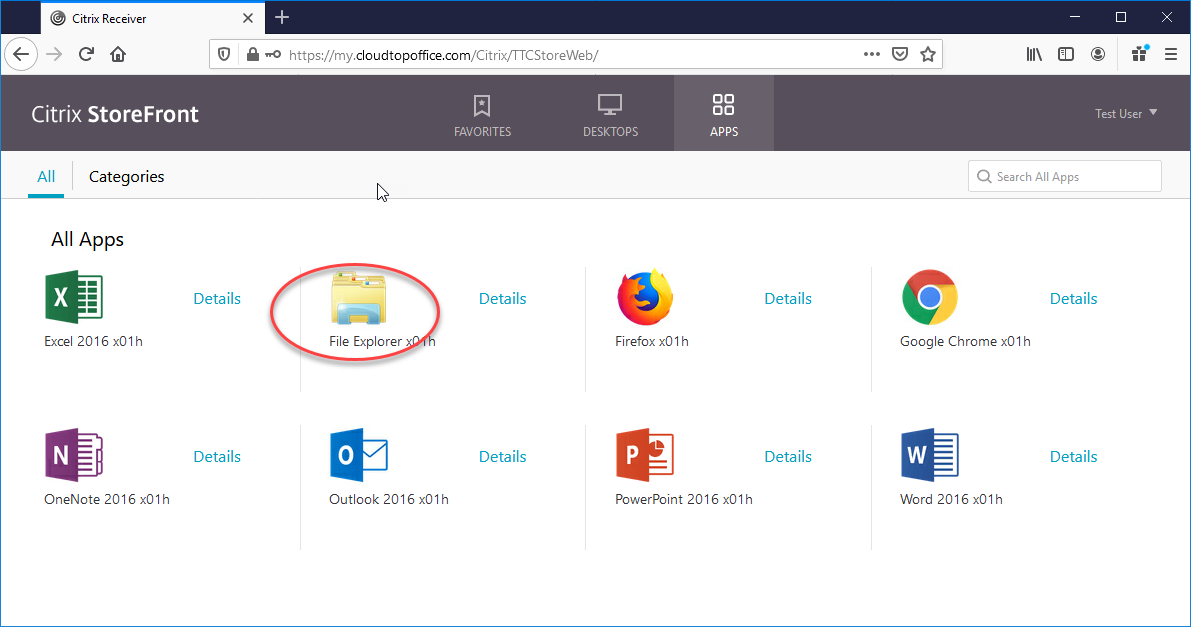The width and height of the screenshot is (1191, 627).
Task: Start the PowerPoint 2016 x01h icon
Action: point(645,455)
